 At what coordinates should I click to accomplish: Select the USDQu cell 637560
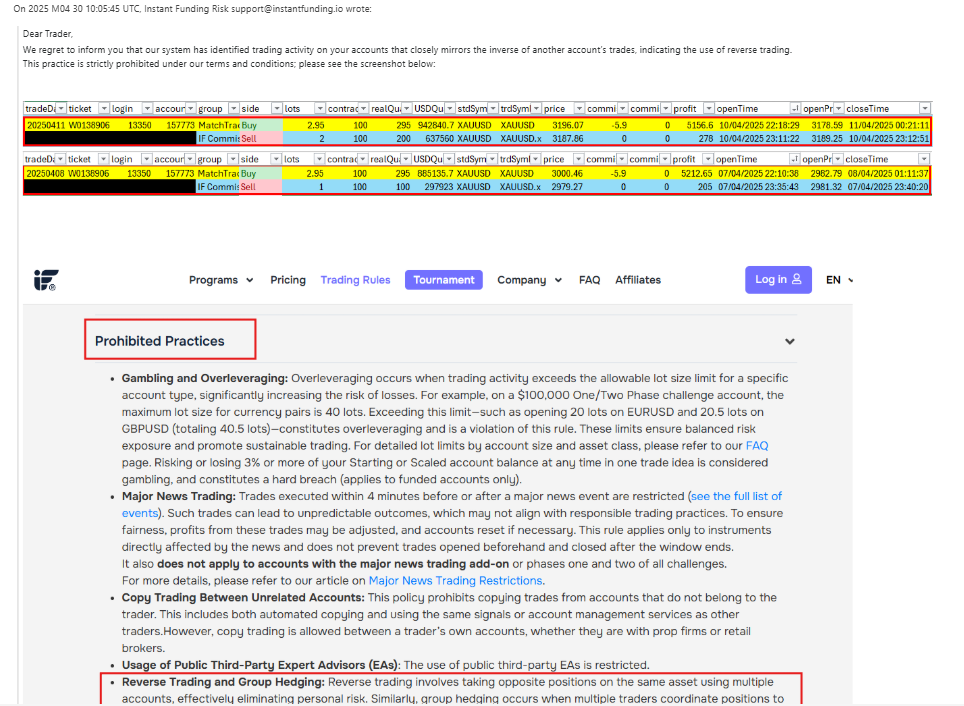[x=433, y=139]
